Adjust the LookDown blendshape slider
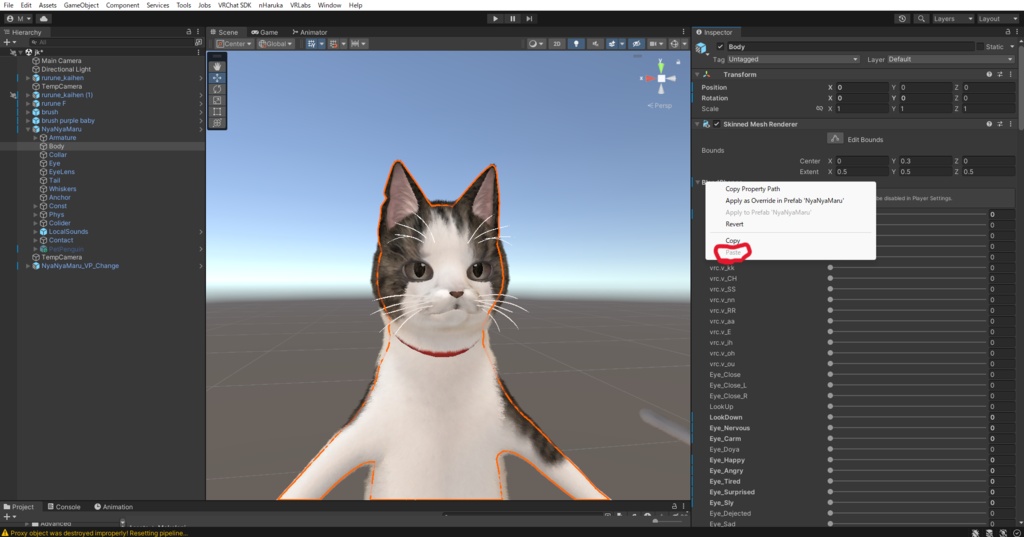Viewport: 1024px width, 537px height. pyautogui.click(x=908, y=417)
